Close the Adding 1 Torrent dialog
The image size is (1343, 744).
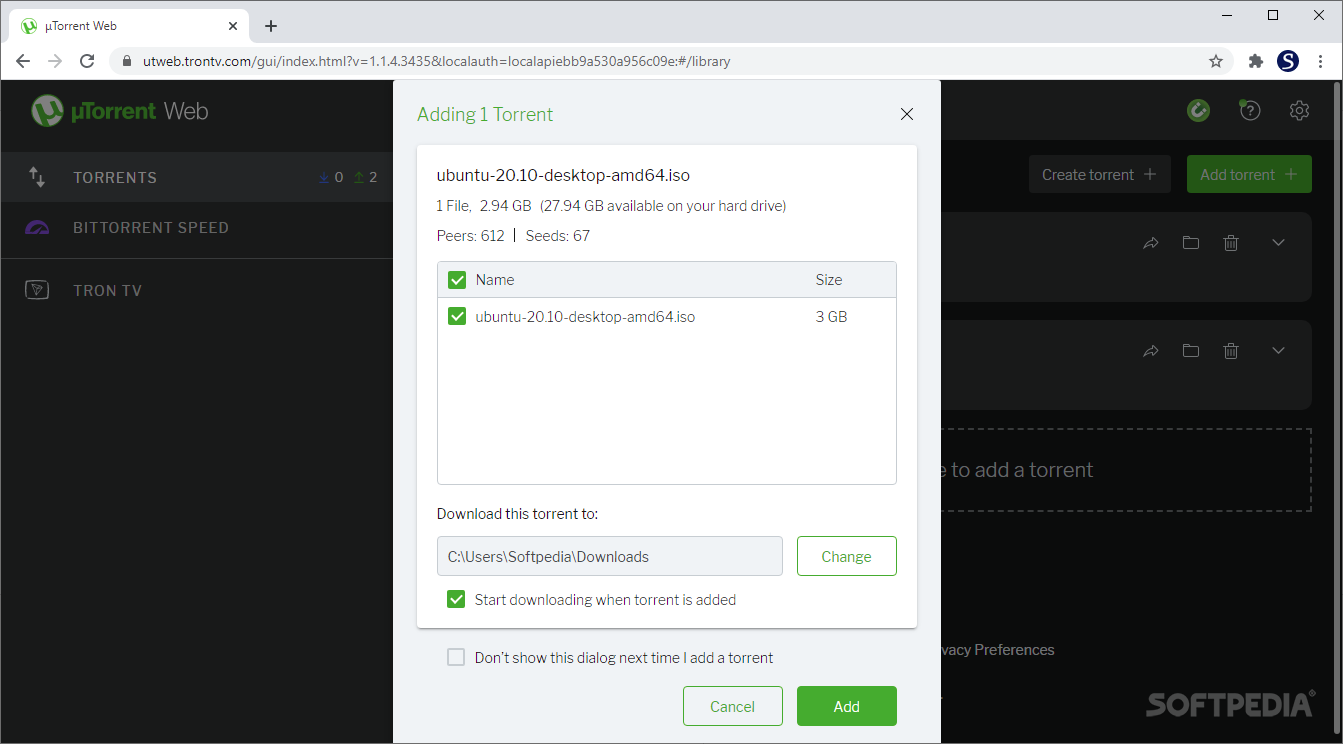coord(907,114)
